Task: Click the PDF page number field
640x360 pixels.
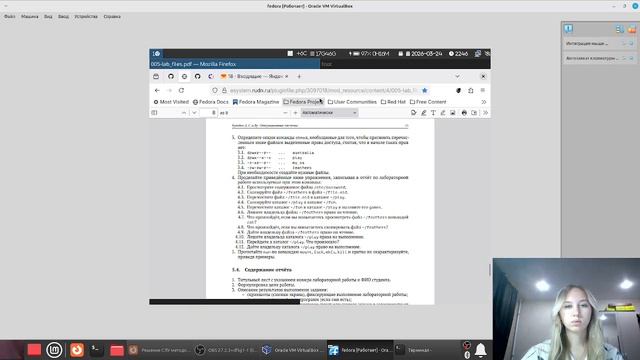Action: 209,113
